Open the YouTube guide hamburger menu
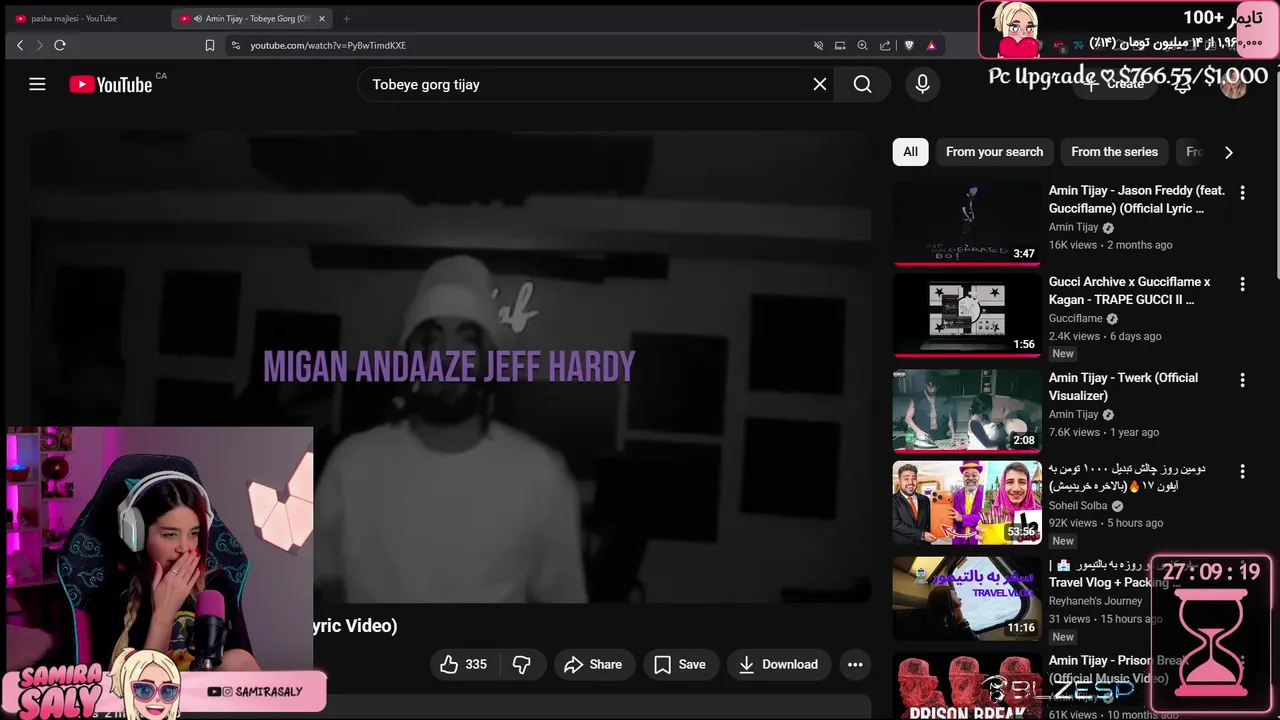 (x=37, y=84)
